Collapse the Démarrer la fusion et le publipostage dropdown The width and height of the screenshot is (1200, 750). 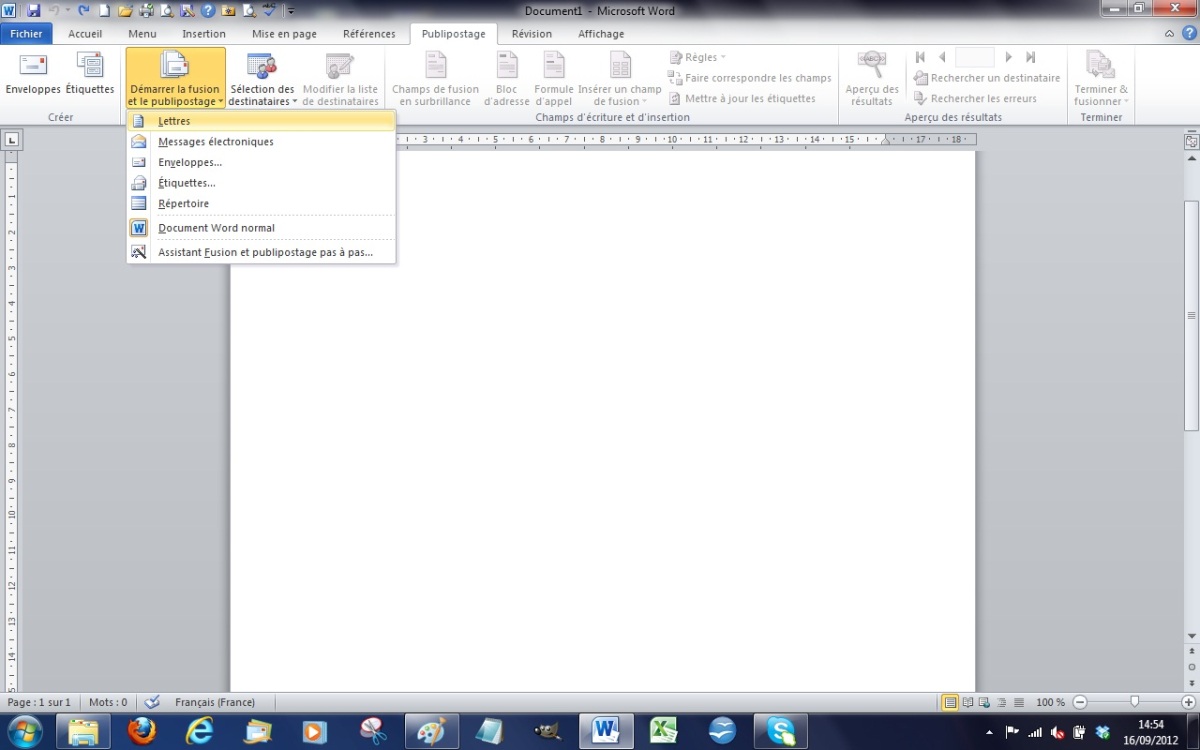175,78
